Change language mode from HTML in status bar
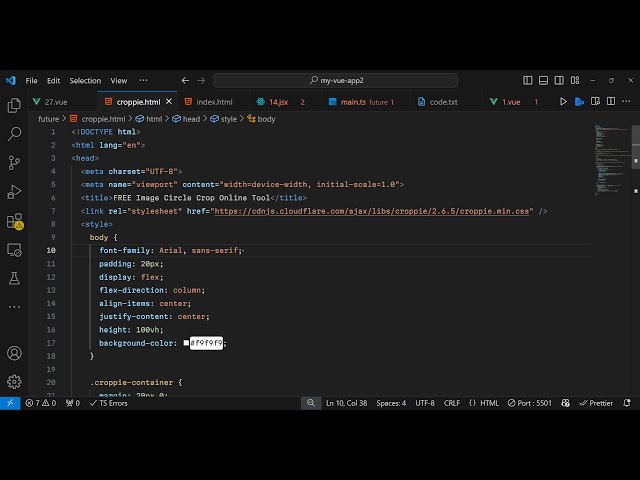The width and height of the screenshot is (640, 480). 489,403
